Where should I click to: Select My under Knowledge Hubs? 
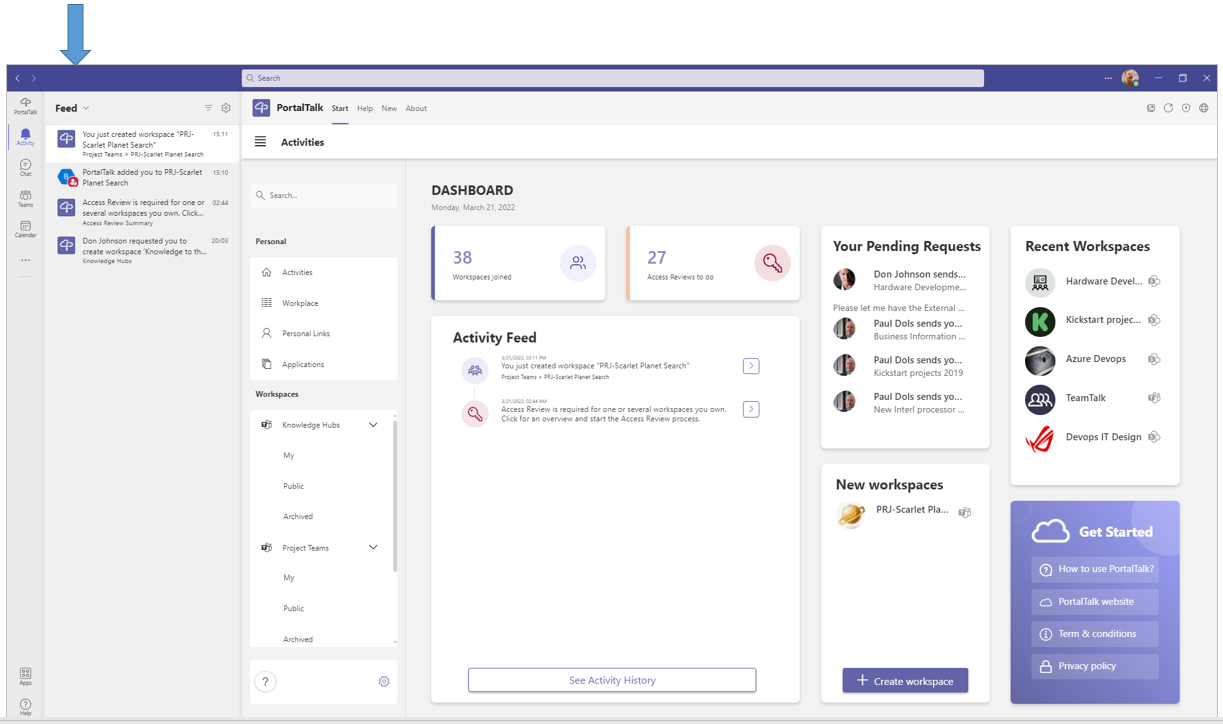point(289,455)
